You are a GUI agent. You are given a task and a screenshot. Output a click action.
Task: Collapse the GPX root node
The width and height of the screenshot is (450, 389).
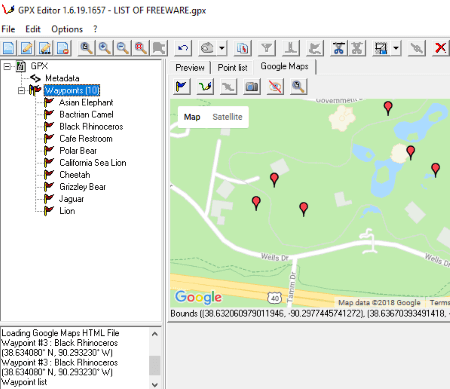click(x=7, y=66)
